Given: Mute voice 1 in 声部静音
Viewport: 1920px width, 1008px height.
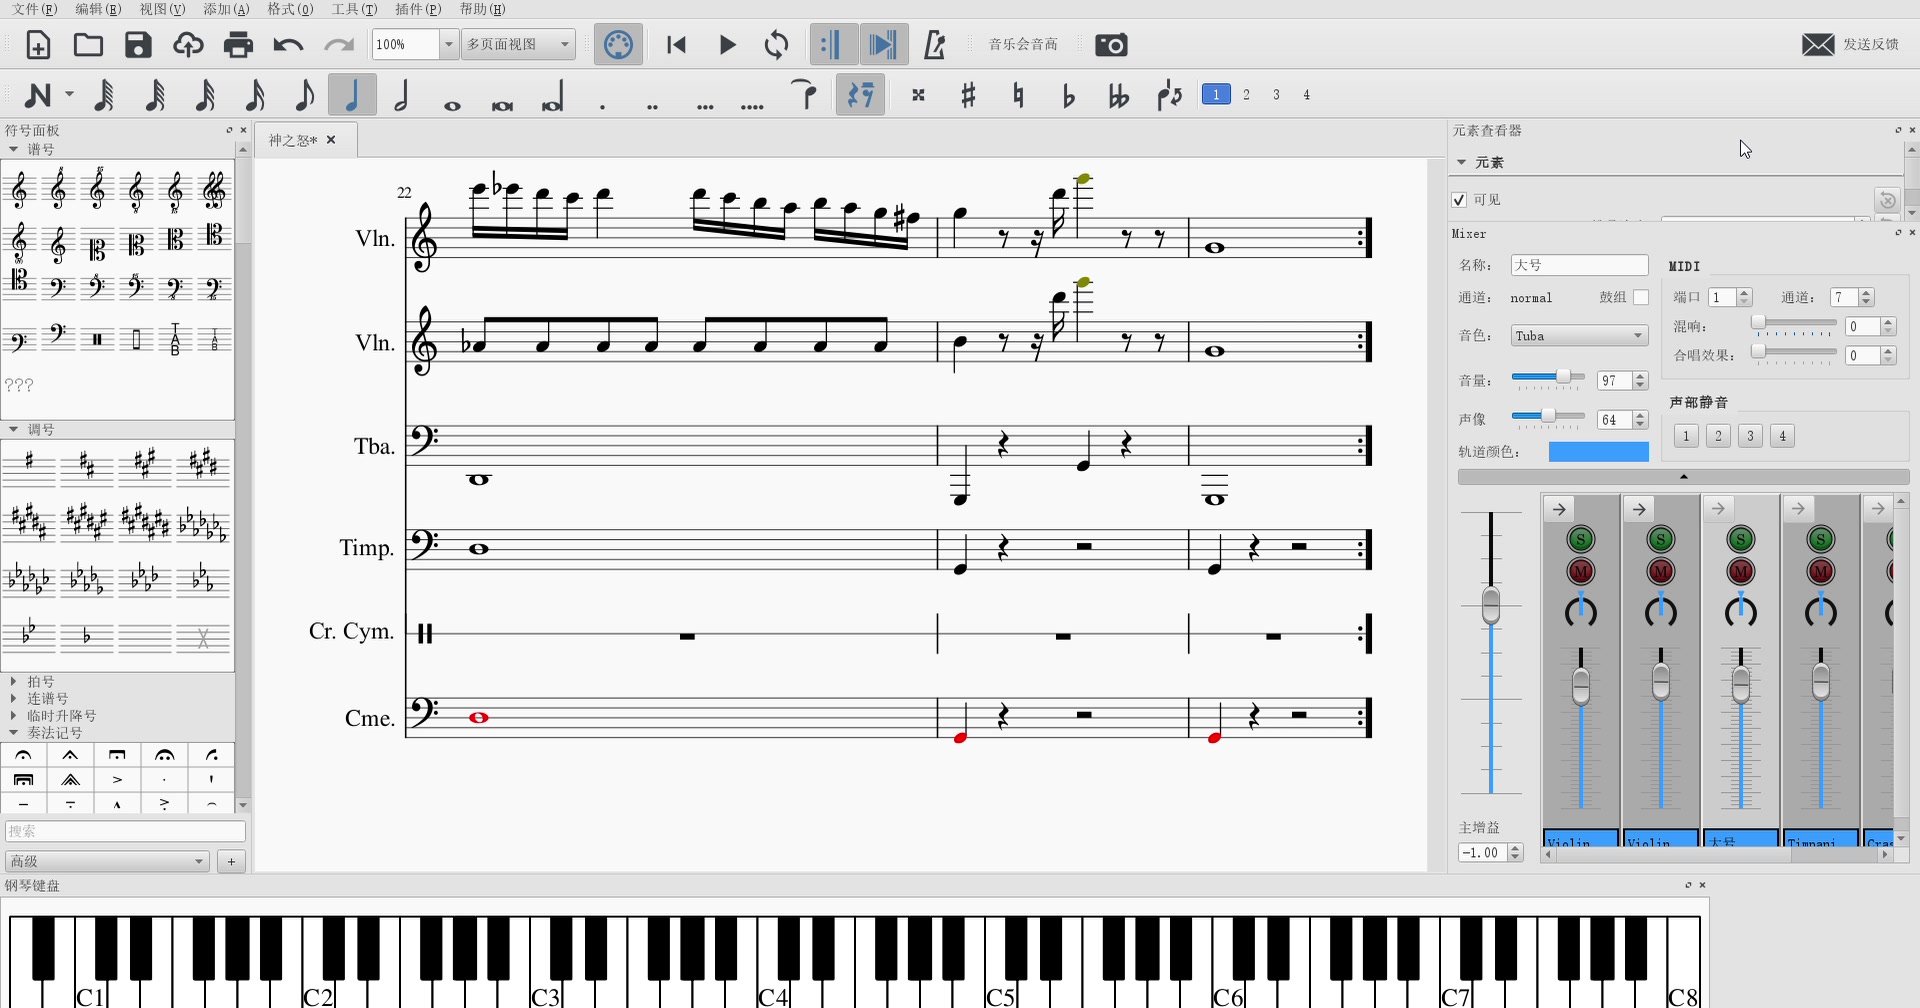Looking at the screenshot, I should click(1686, 436).
